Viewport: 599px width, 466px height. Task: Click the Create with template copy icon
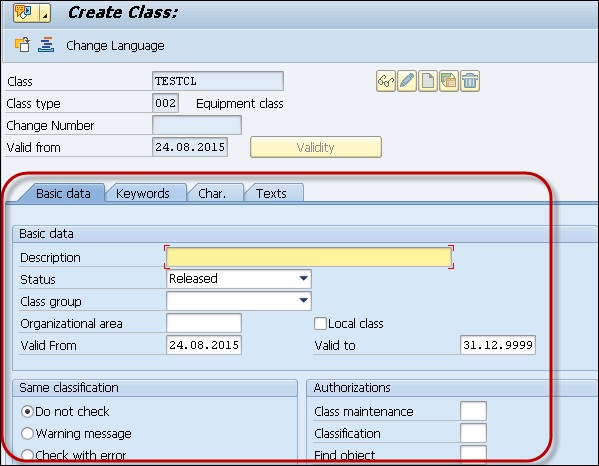(x=449, y=81)
